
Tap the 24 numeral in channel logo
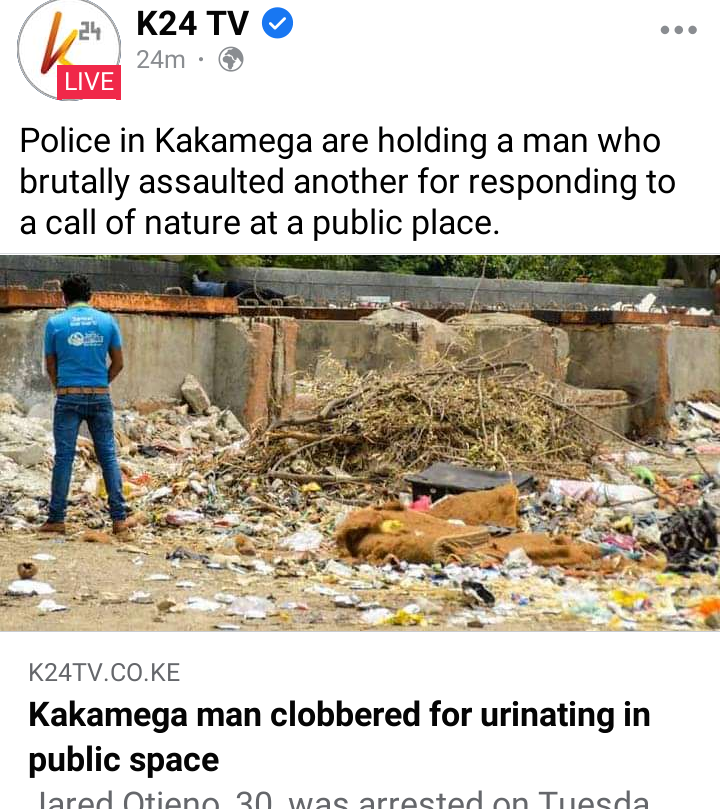90,31
